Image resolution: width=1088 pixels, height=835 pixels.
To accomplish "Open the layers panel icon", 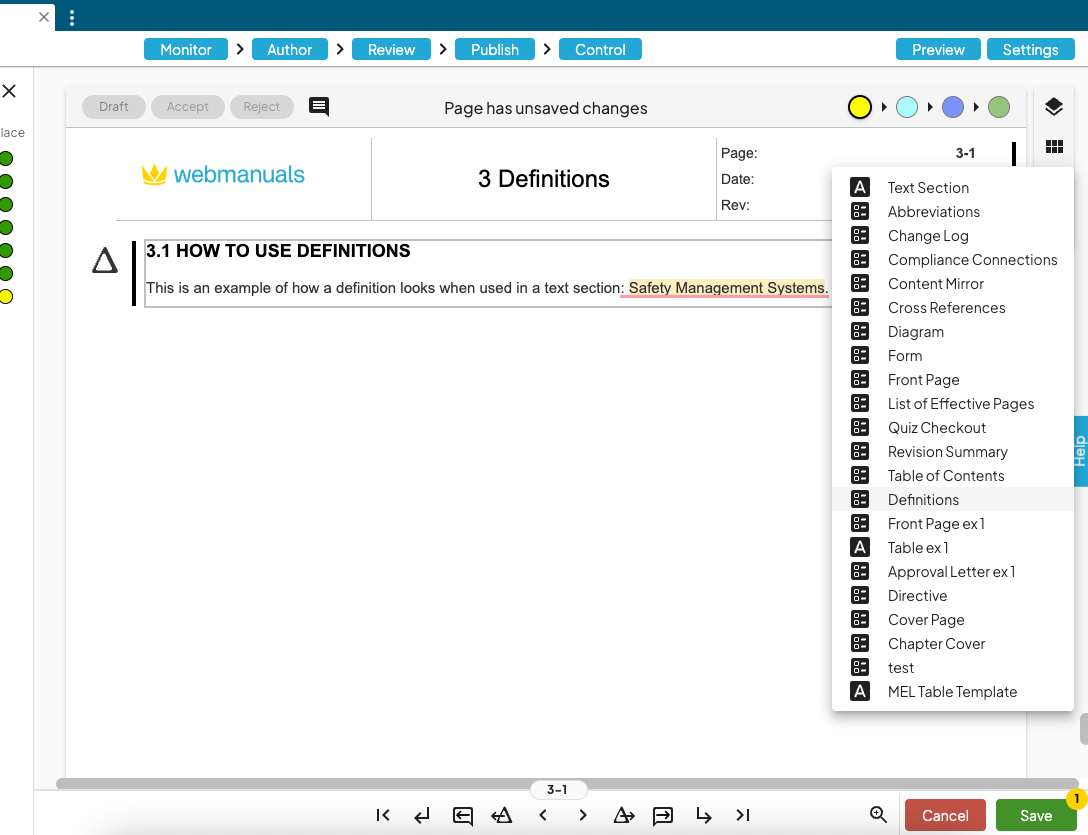I will tap(1054, 107).
